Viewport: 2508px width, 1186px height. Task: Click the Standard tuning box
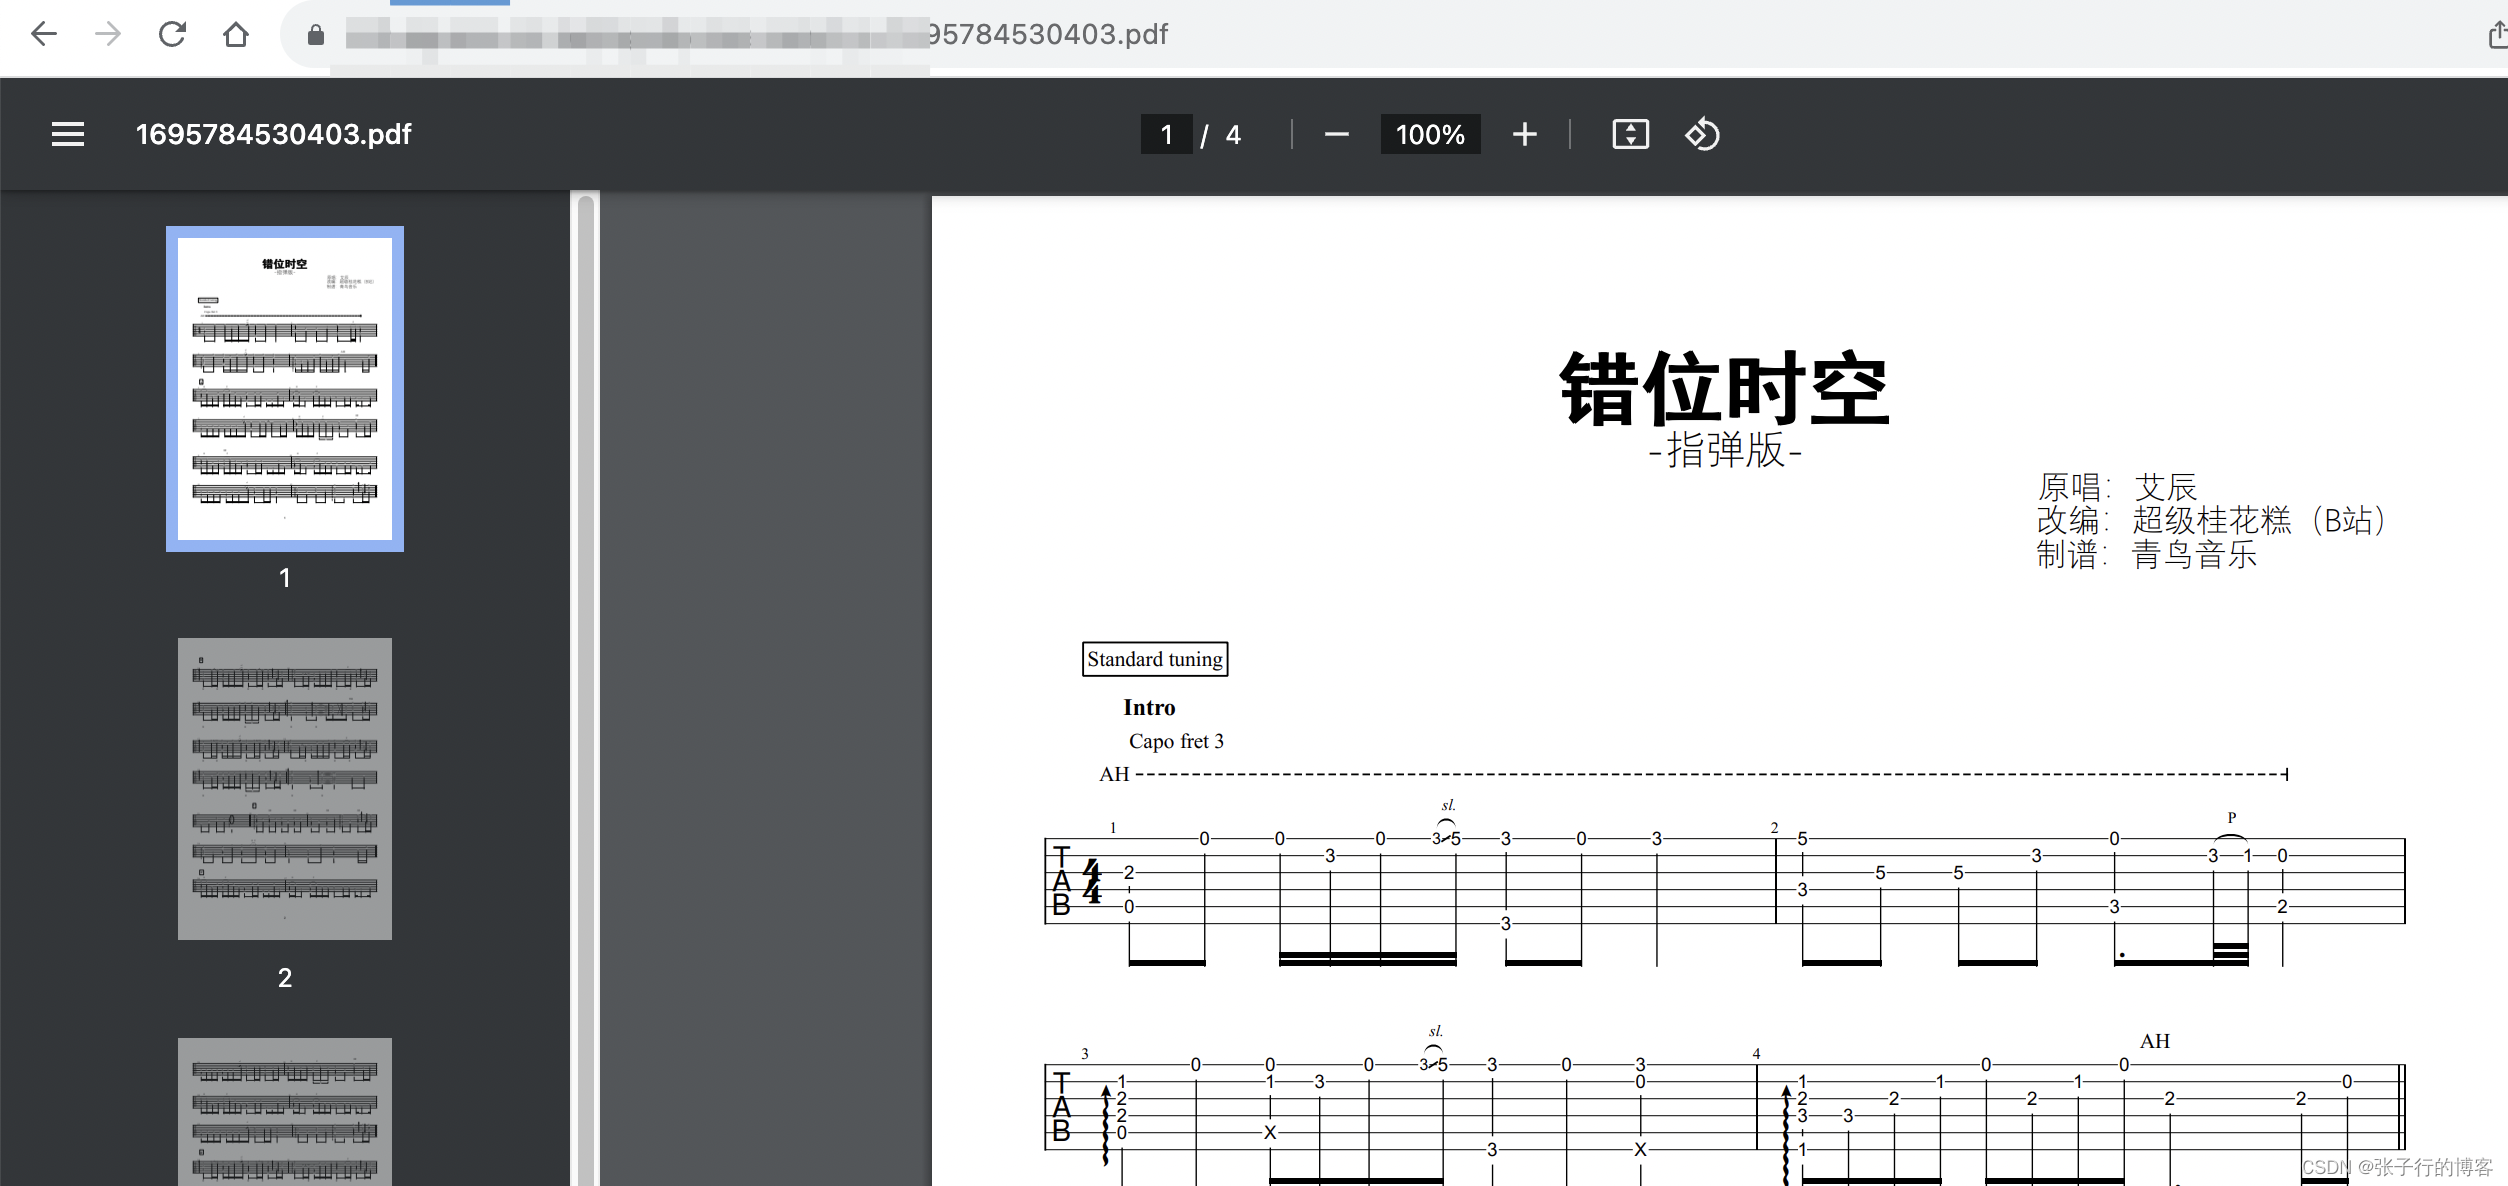[1155, 659]
